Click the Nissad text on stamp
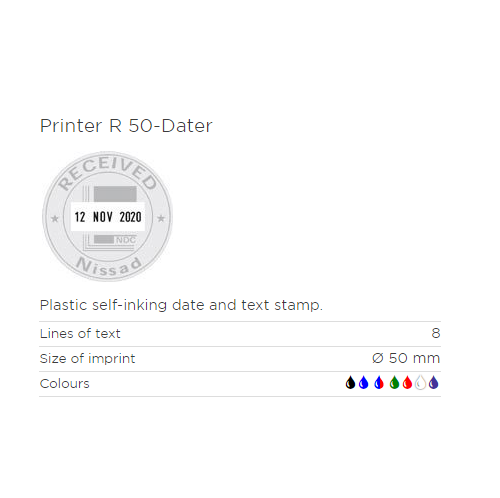The height and width of the screenshot is (498, 500). pos(109,267)
